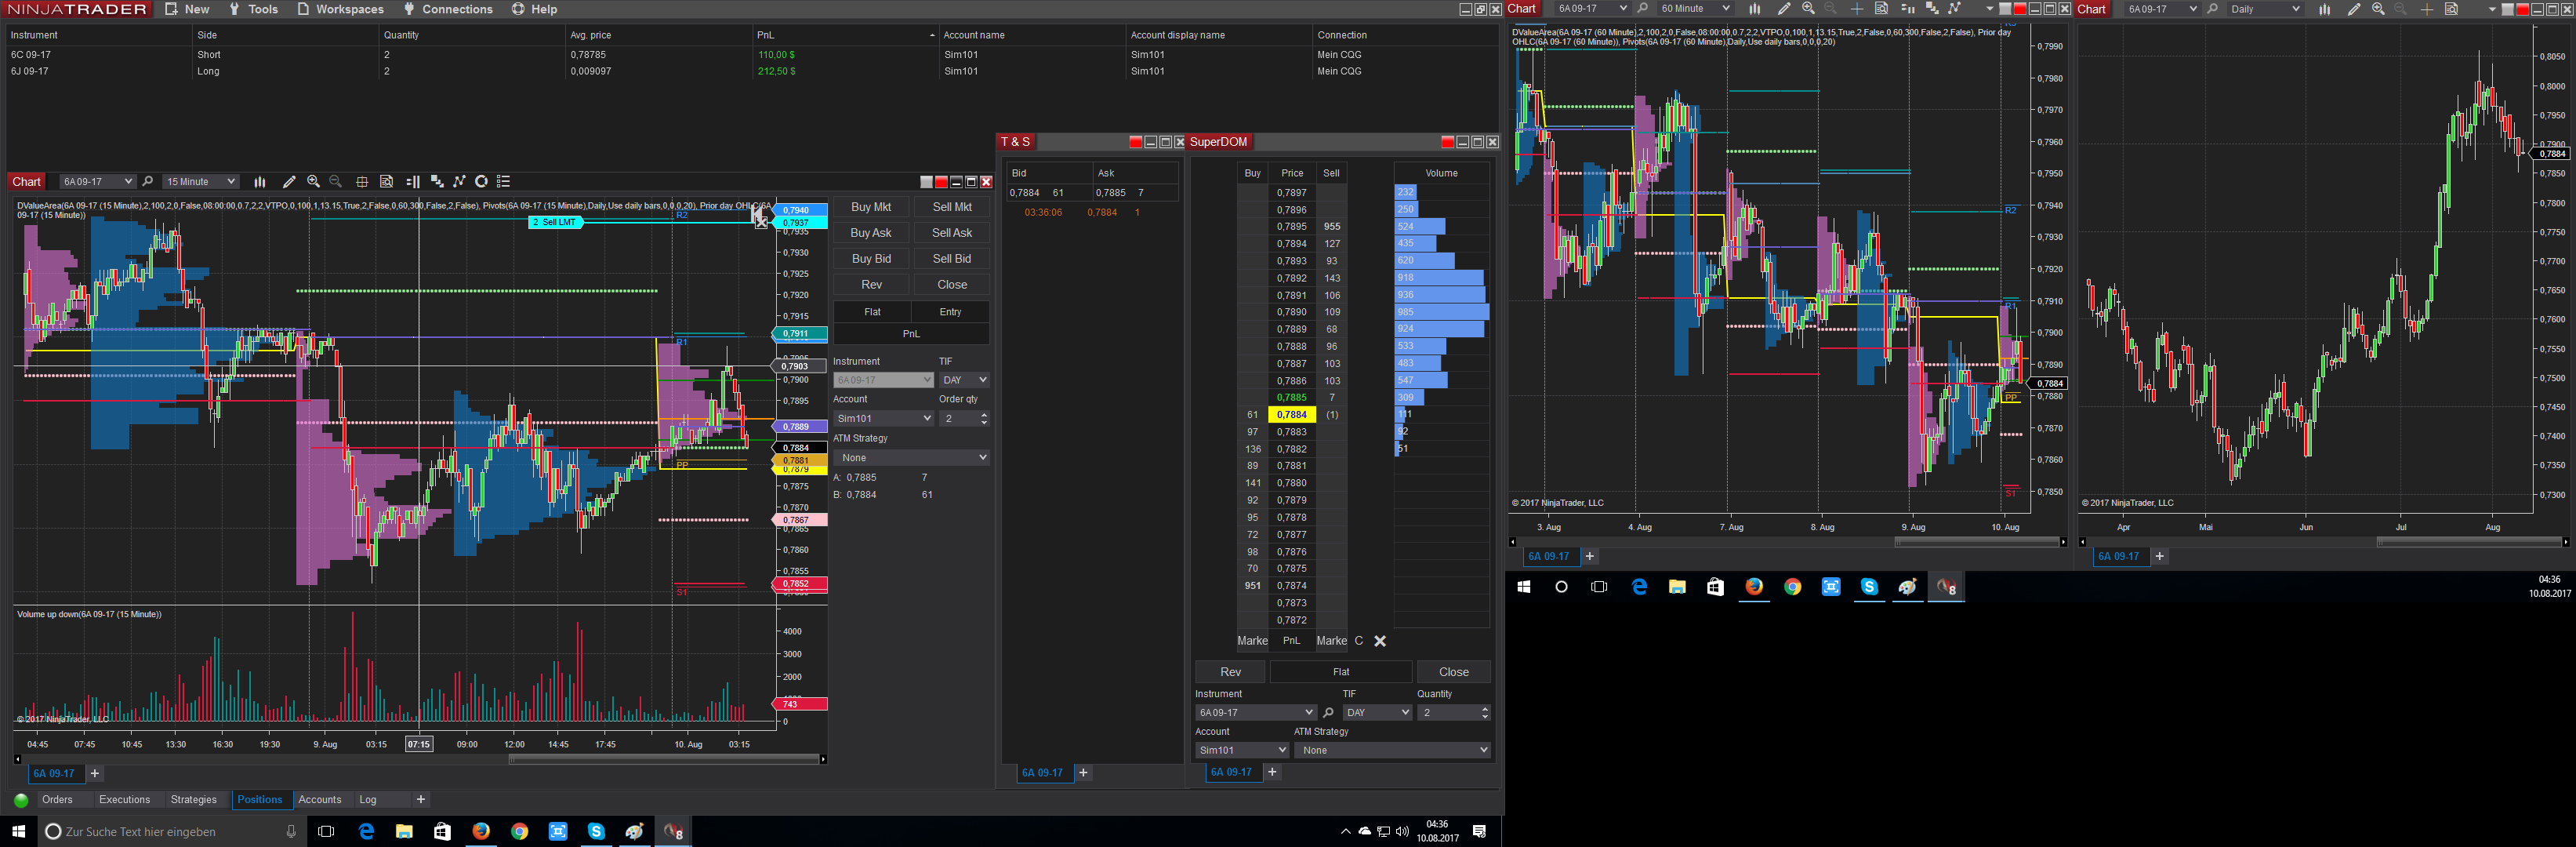The width and height of the screenshot is (2576, 847).
Task: Open drawing tools pencil in 15 Minute chart
Action: [x=289, y=182]
